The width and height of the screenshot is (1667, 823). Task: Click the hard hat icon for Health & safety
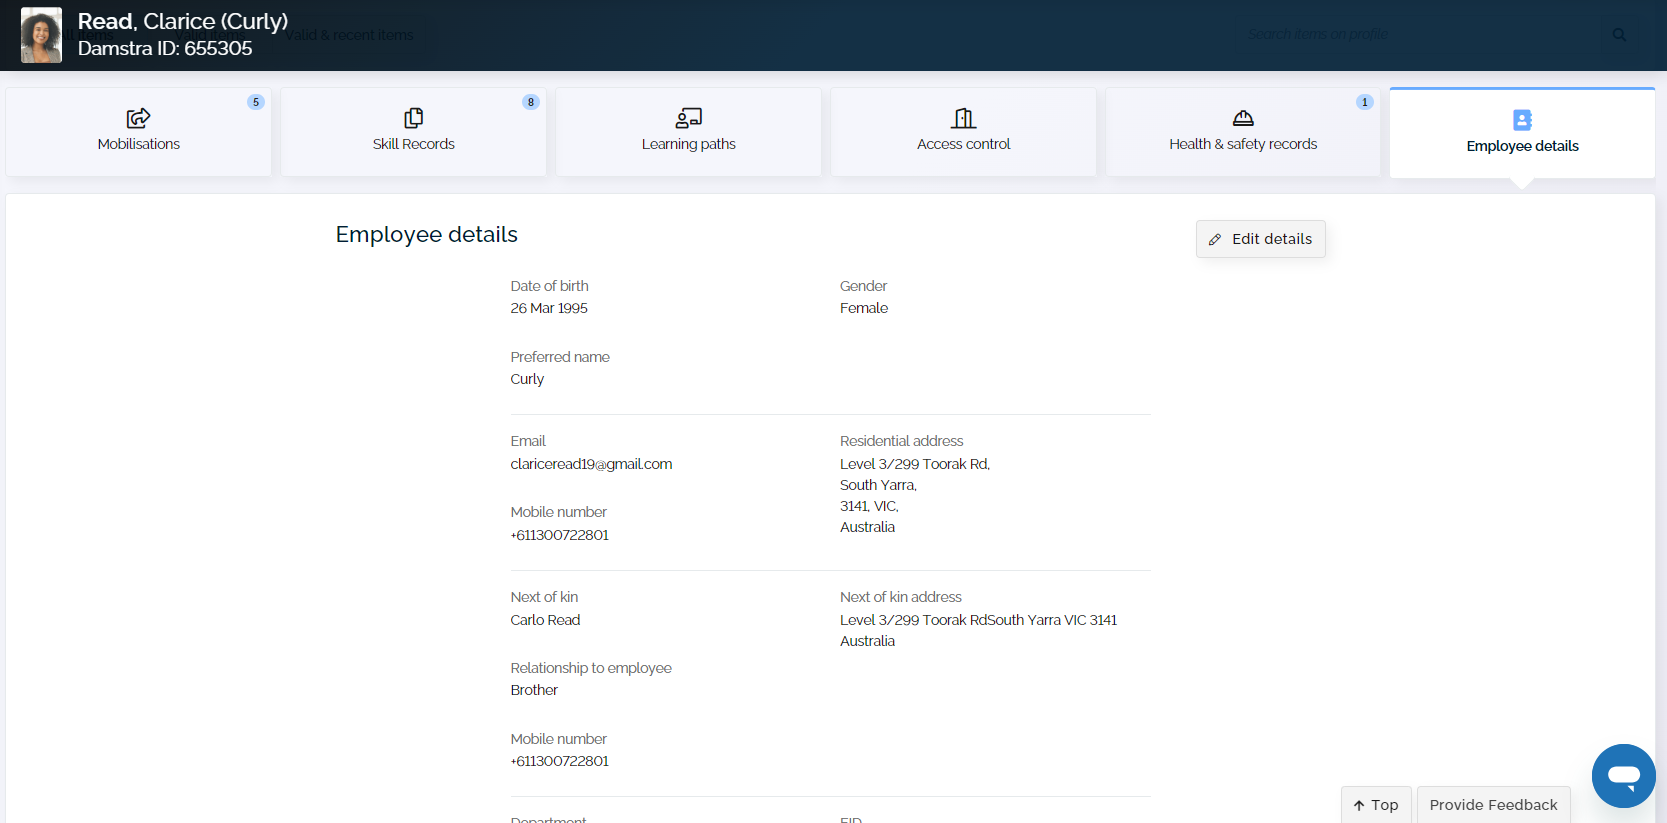[x=1243, y=118]
